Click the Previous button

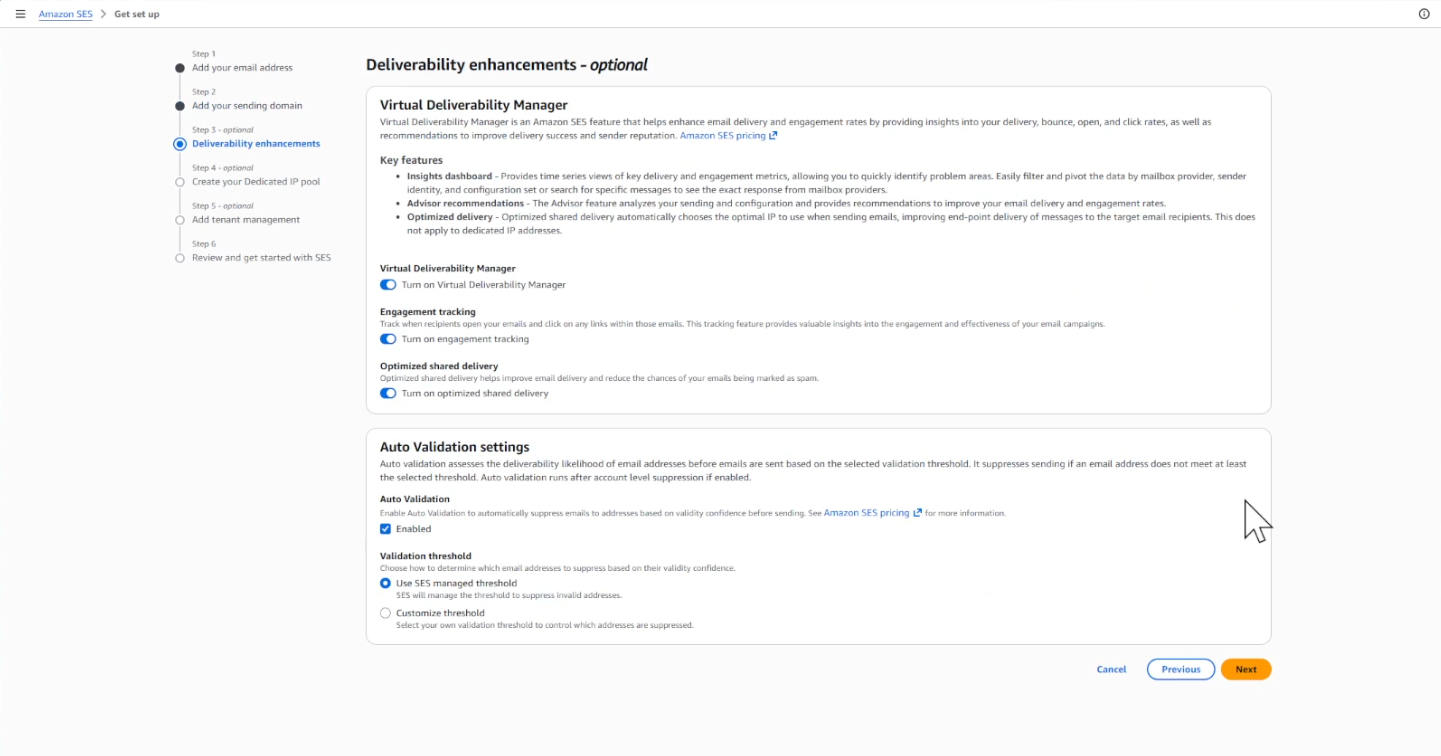point(1181,670)
